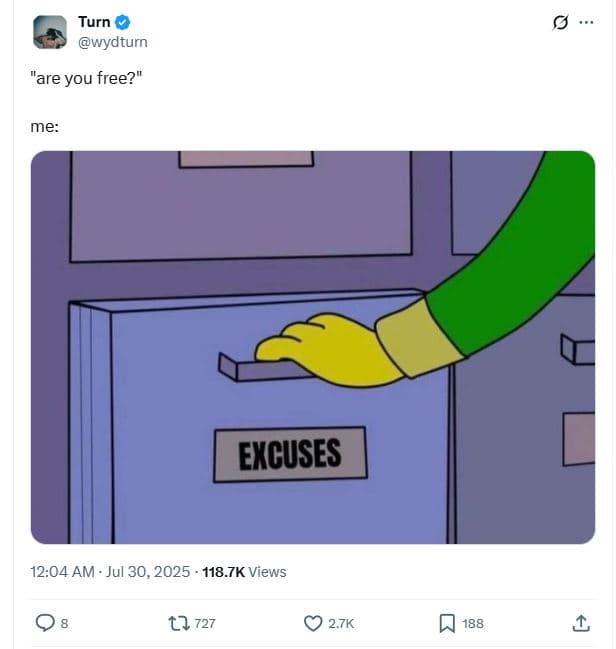
Task: Click the 12:04 AM Jul 30 timestamp
Action: (110, 572)
